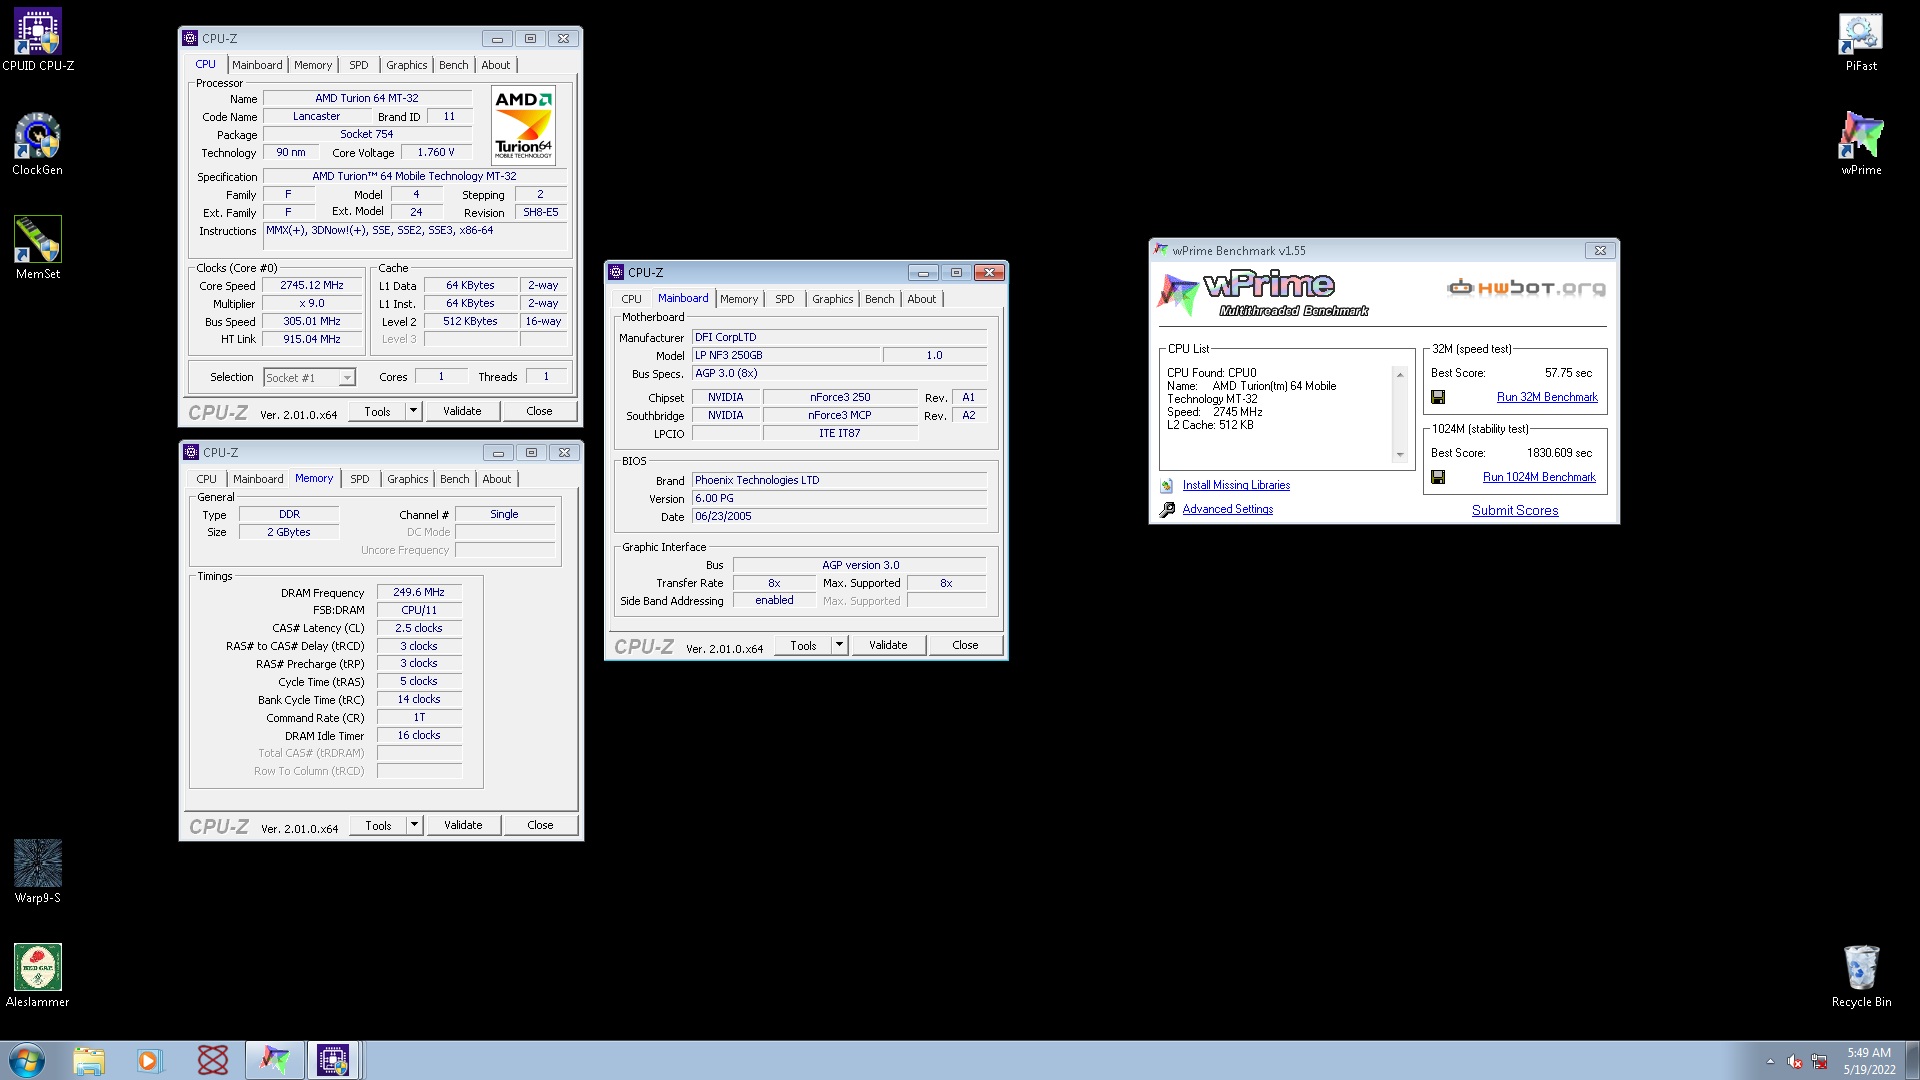Open About tab in Memory CPU-Z window

[x=496, y=479]
